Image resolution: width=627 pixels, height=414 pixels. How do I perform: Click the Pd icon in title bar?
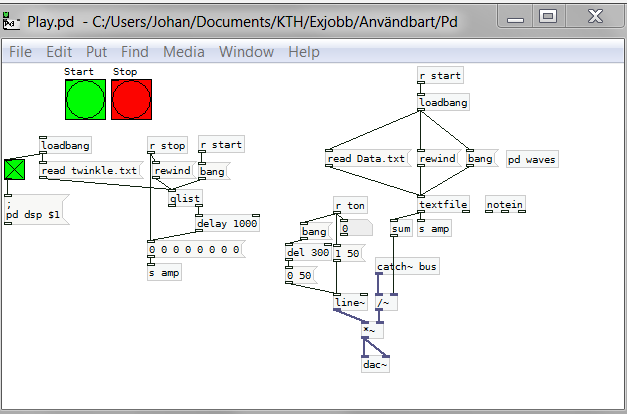click(11, 21)
